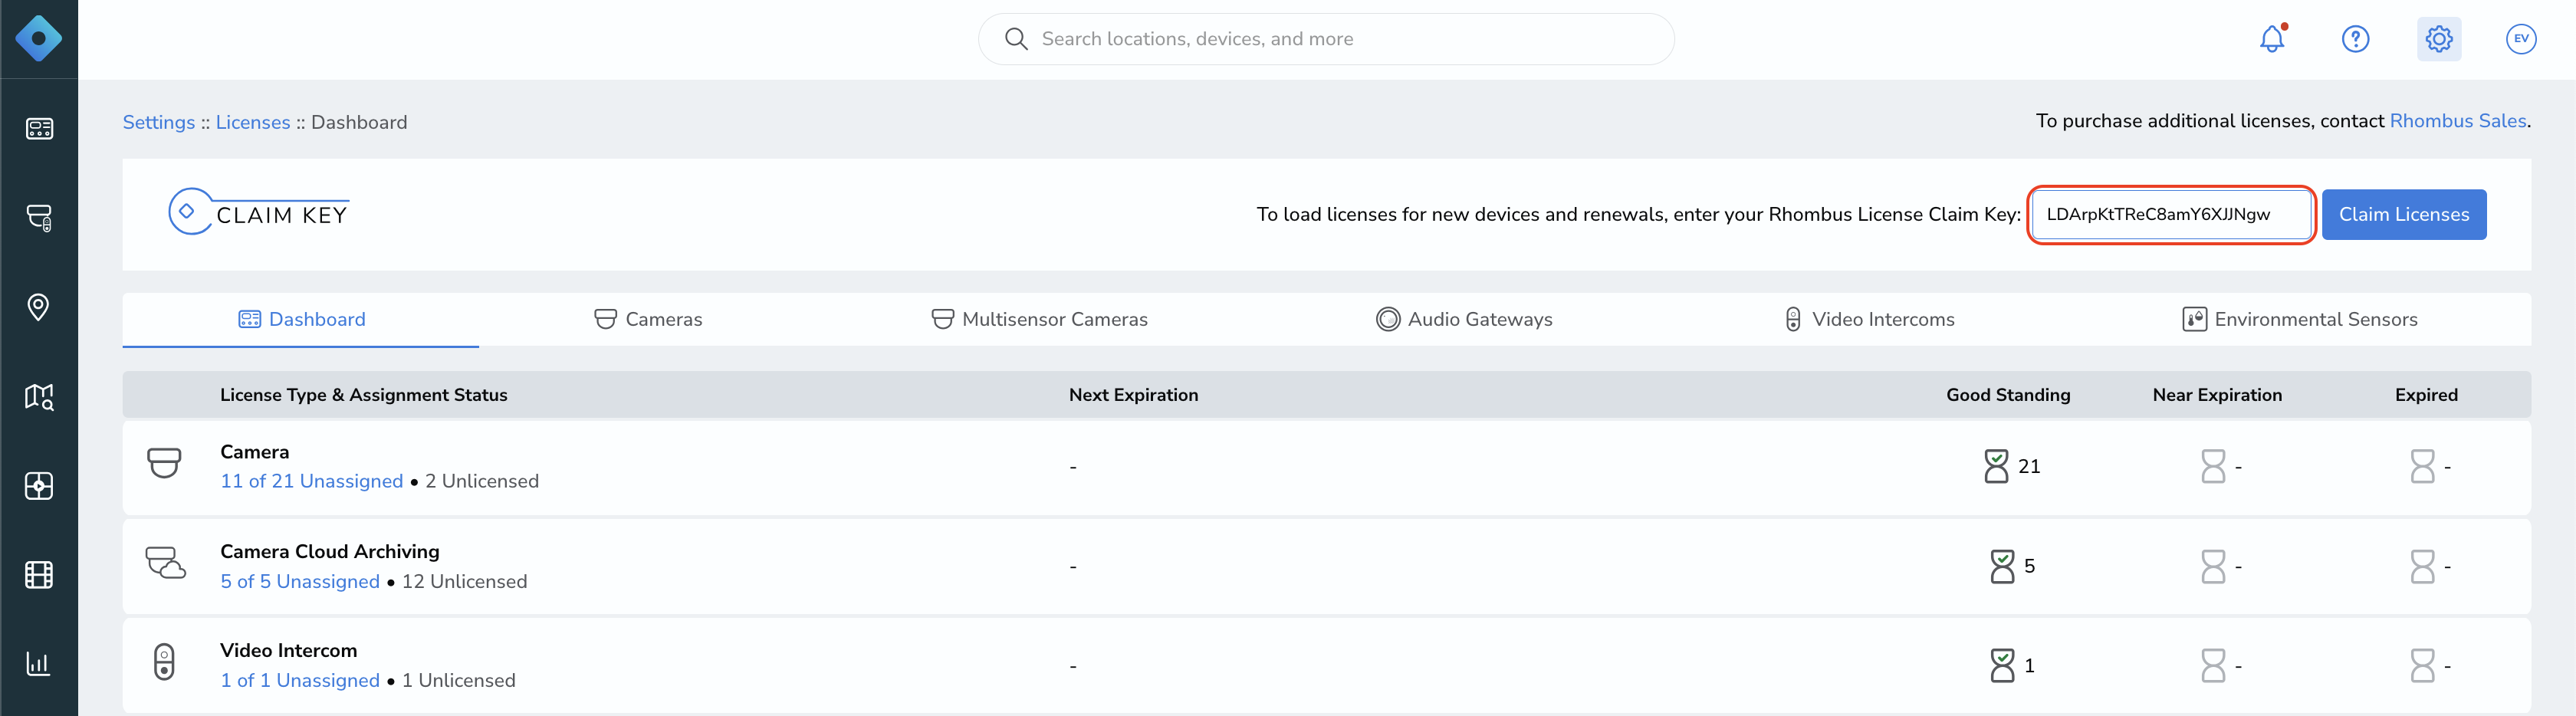
Task: Open the help question mark icon
Action: [2356, 39]
